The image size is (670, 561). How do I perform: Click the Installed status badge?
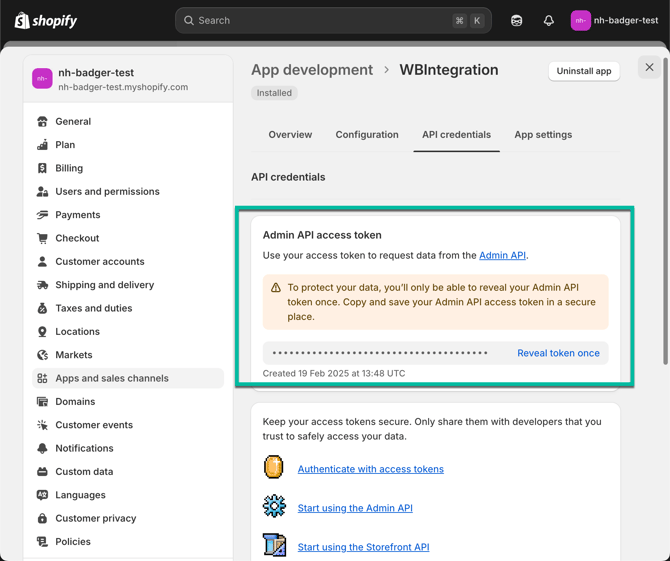pos(274,93)
